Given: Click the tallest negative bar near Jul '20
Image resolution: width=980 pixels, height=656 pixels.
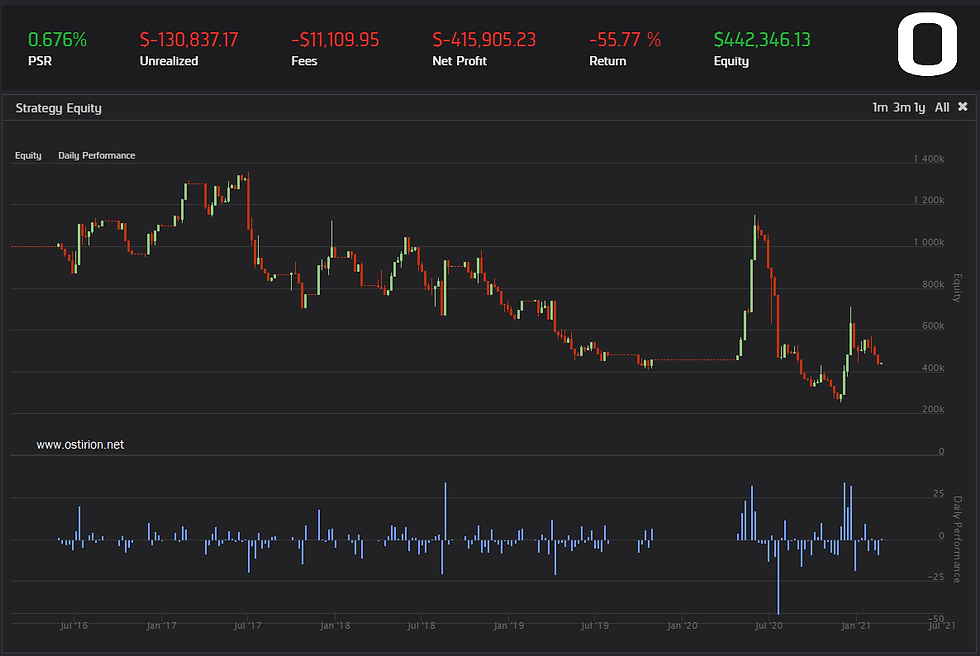Looking at the screenshot, I should click(778, 577).
